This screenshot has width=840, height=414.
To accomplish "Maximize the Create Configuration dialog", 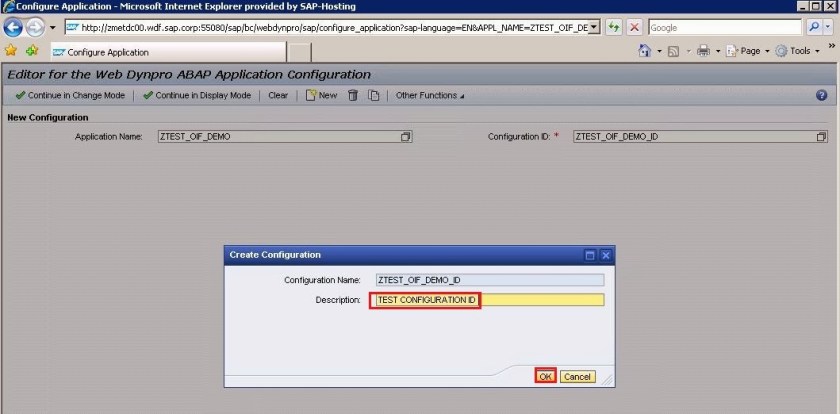I will [590, 255].
